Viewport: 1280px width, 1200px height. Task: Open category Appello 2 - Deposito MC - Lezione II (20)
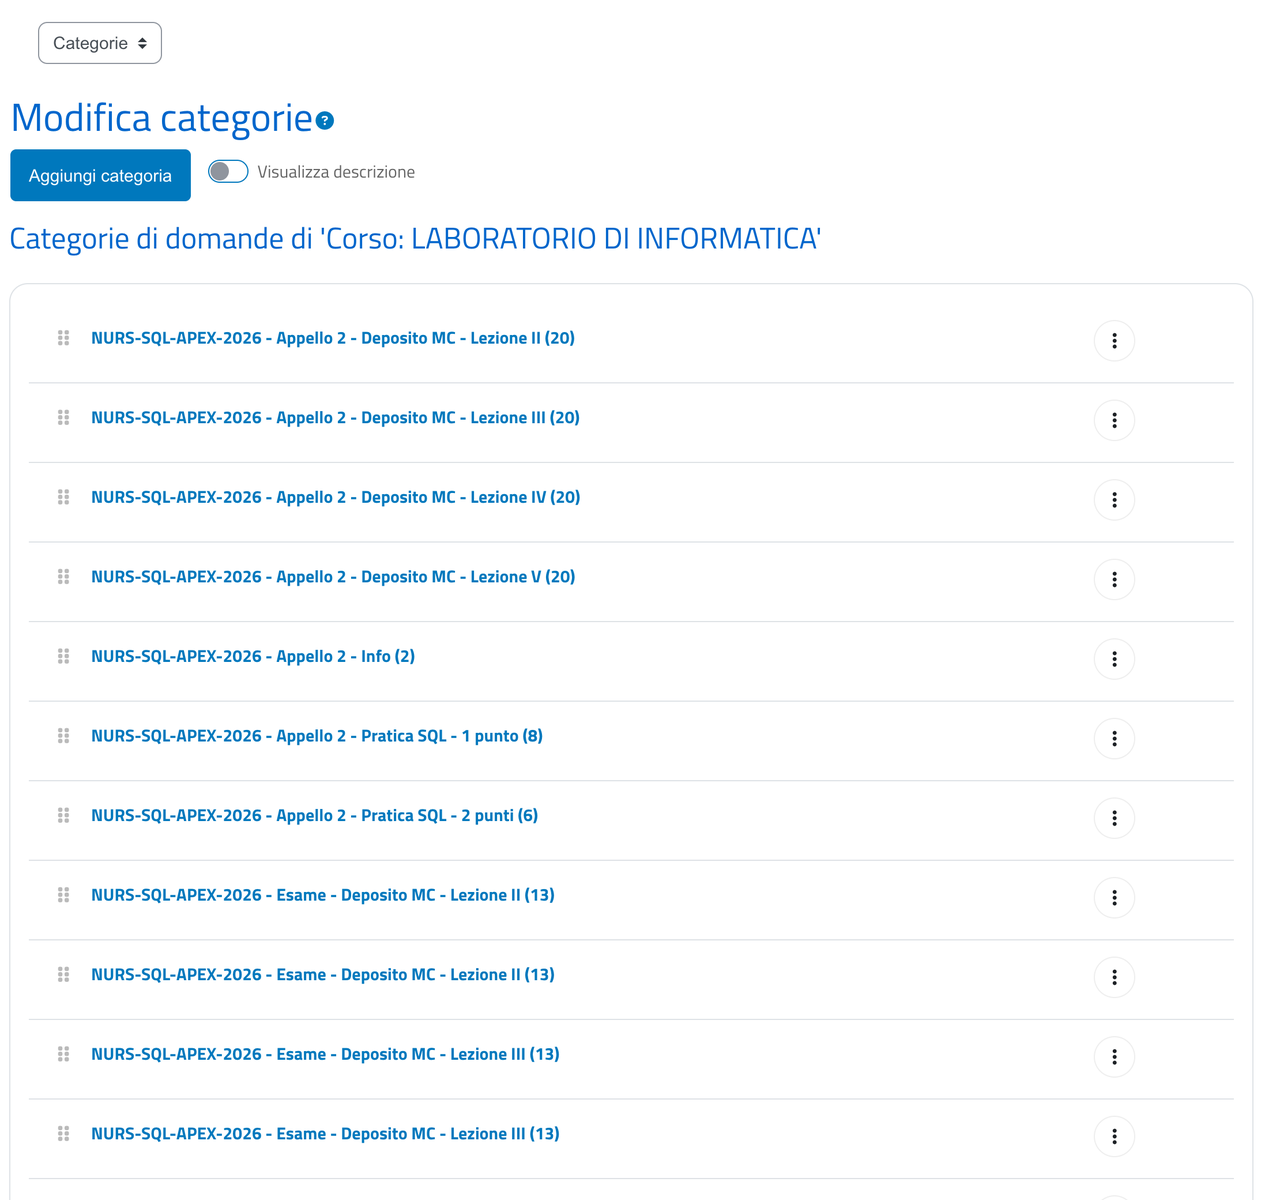(333, 338)
